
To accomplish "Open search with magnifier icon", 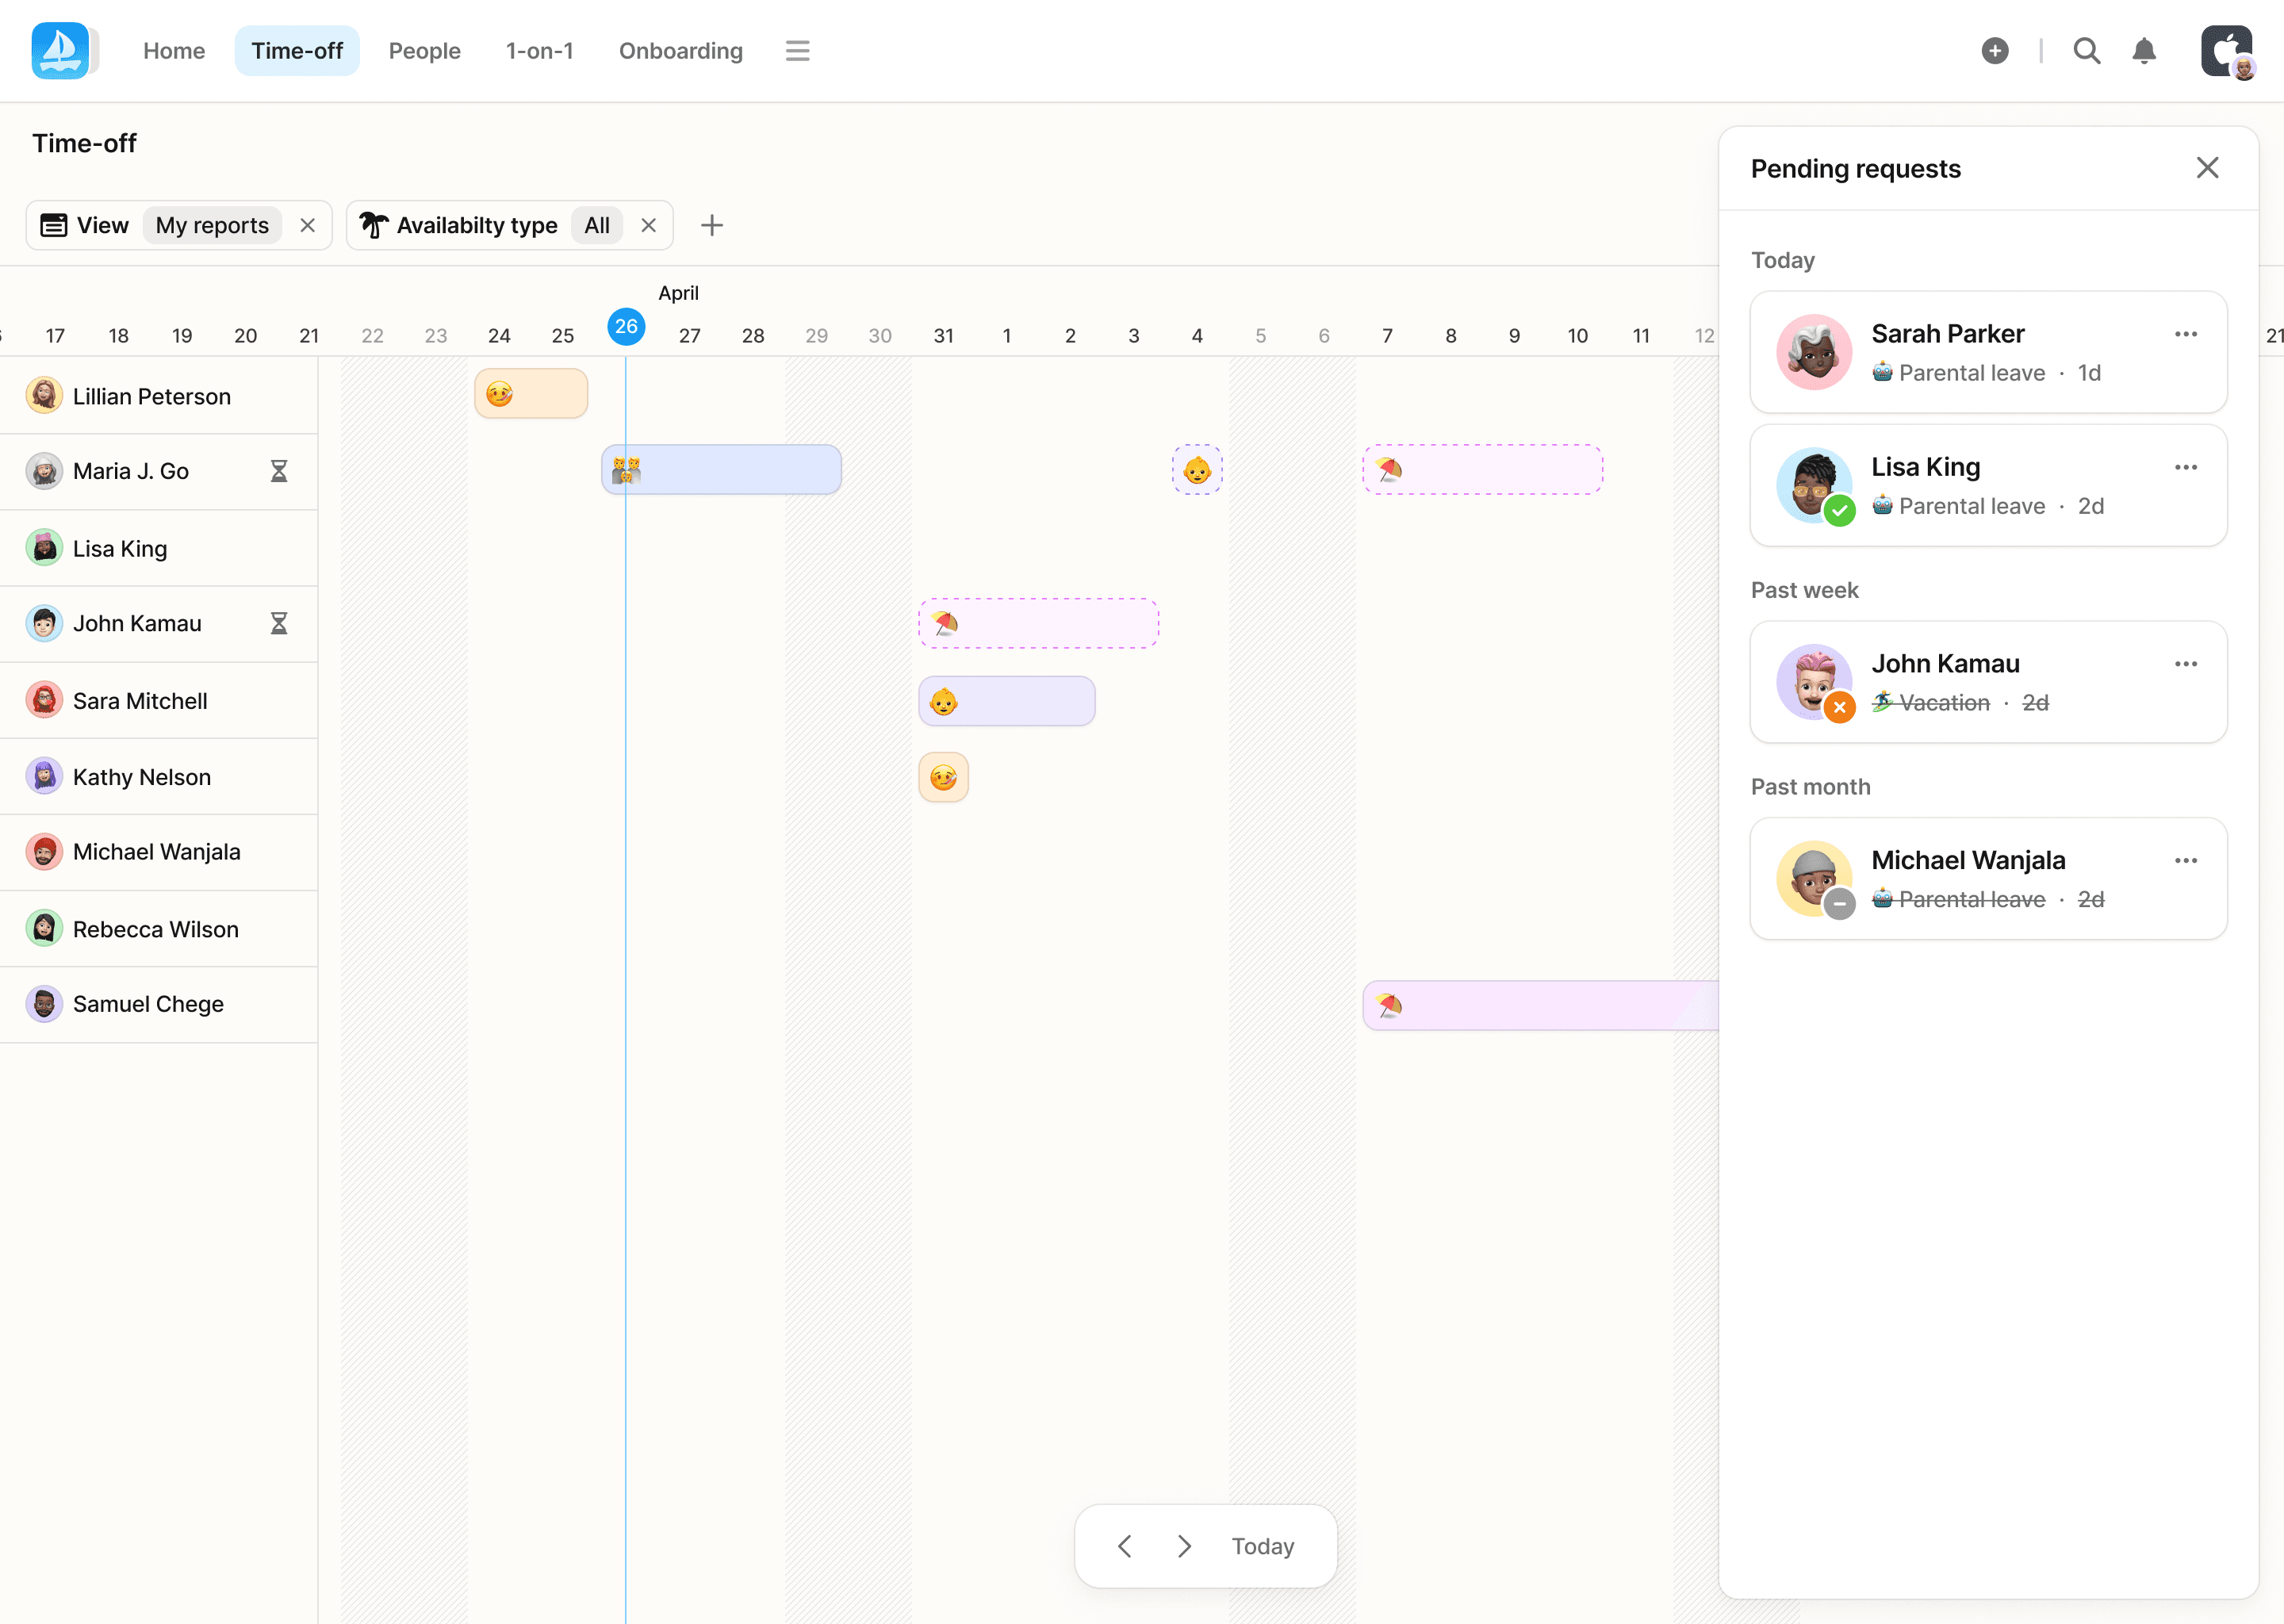I will click(2086, 51).
